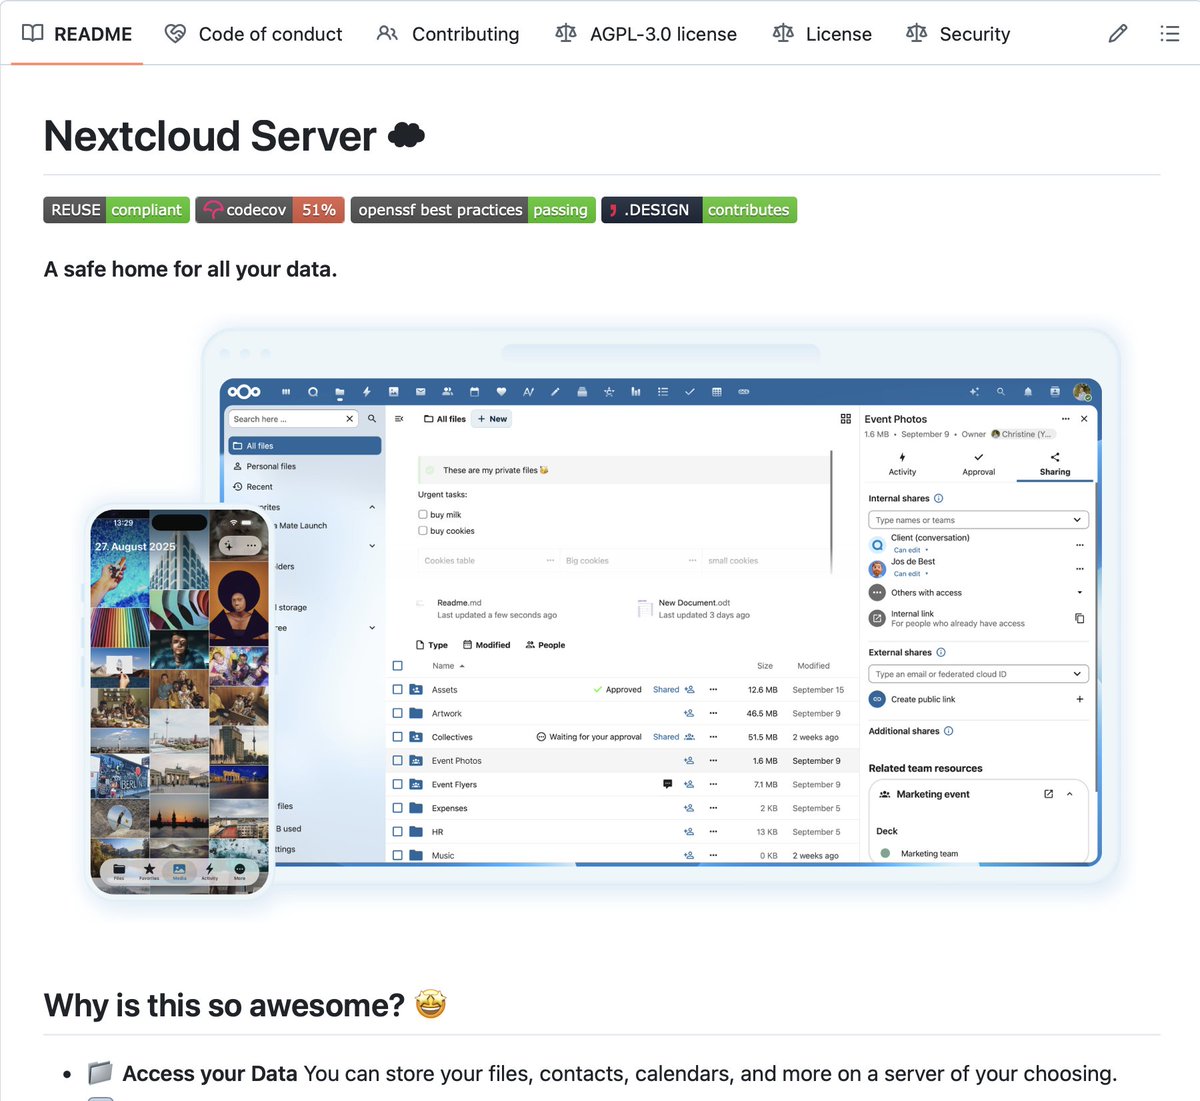Click the plus beside 'Create public link'
1200x1101 pixels.
tap(1080, 699)
